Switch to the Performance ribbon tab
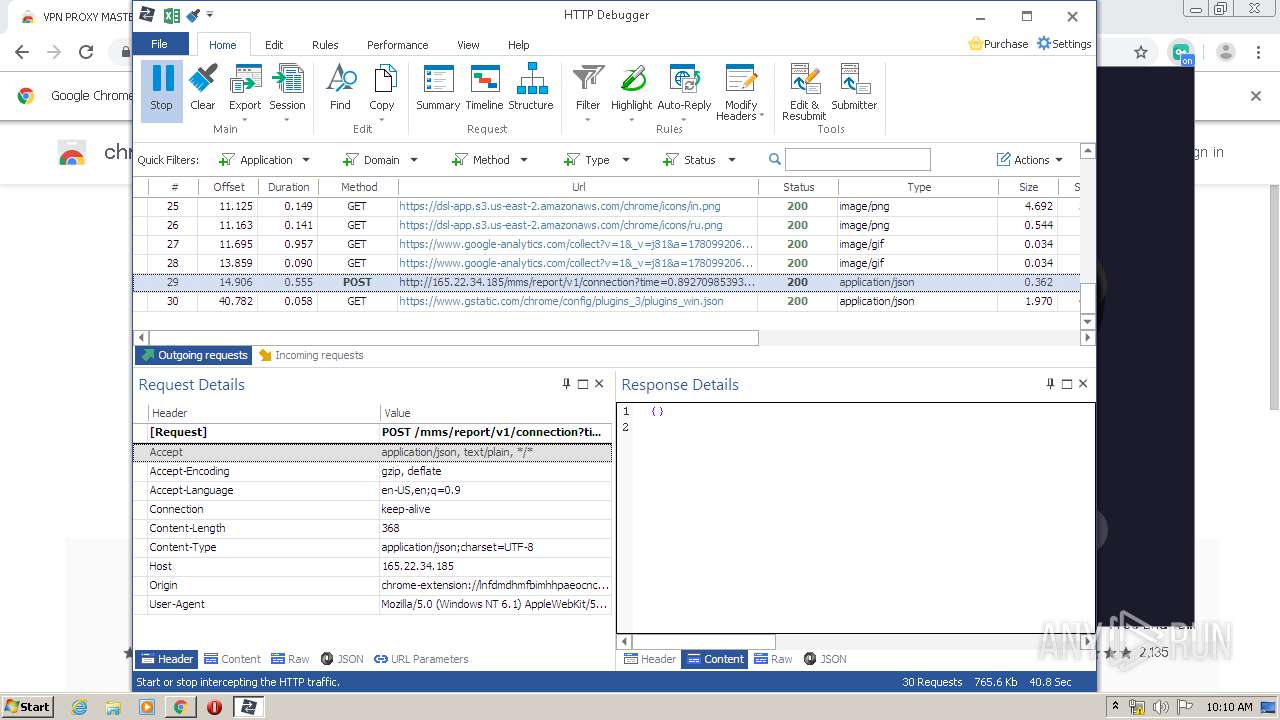Image resolution: width=1280 pixels, height=720 pixels. pyautogui.click(x=397, y=45)
